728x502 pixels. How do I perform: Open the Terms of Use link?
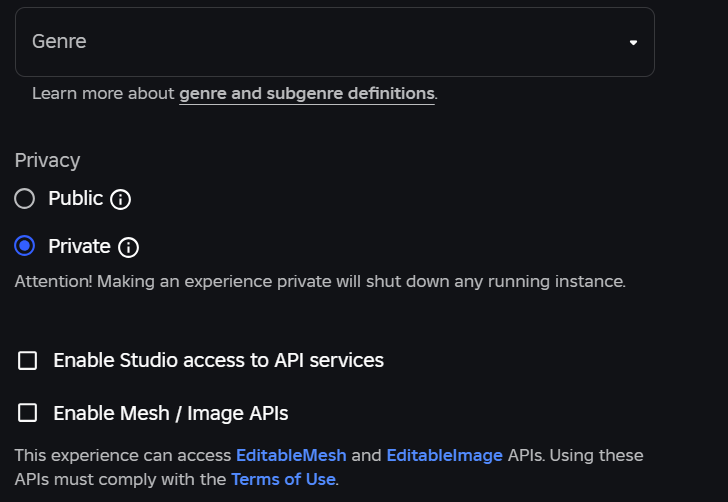click(283, 479)
